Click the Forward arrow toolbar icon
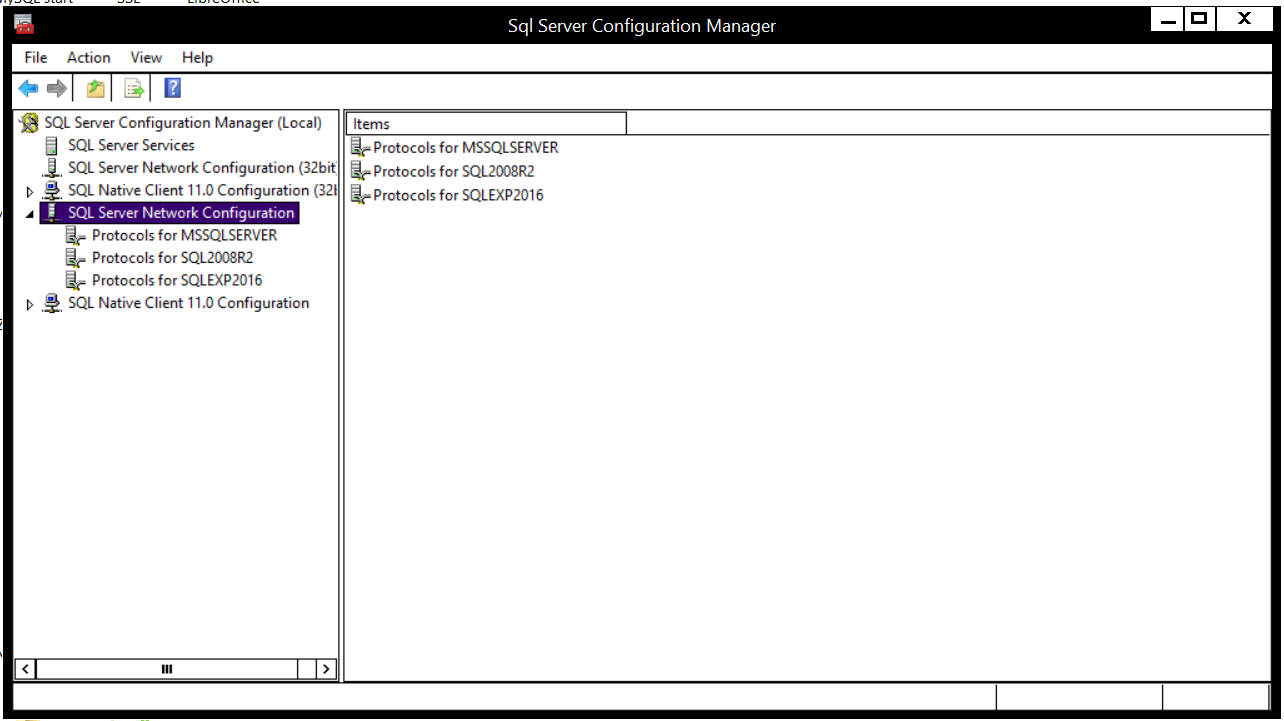 57,89
